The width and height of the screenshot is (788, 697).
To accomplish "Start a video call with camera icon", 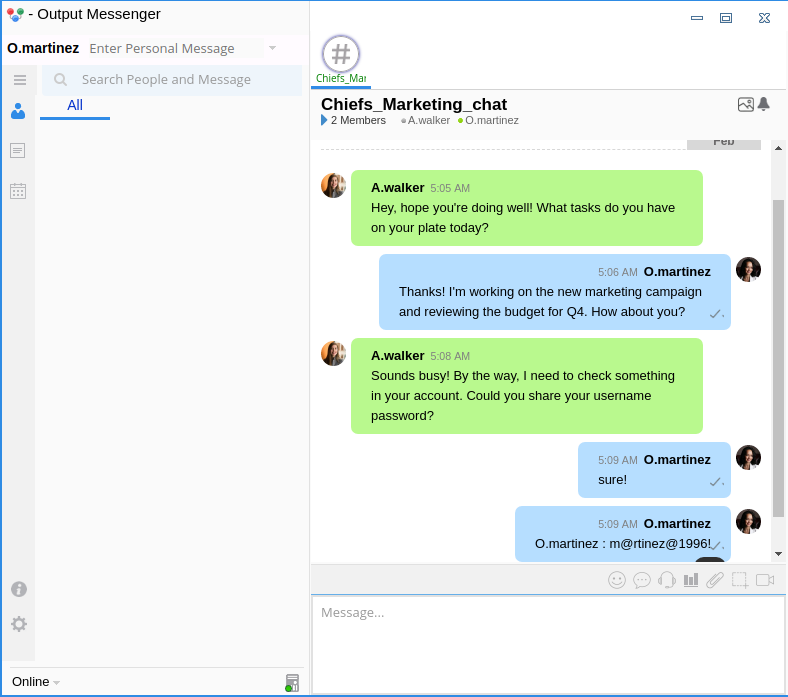I will coord(765,580).
